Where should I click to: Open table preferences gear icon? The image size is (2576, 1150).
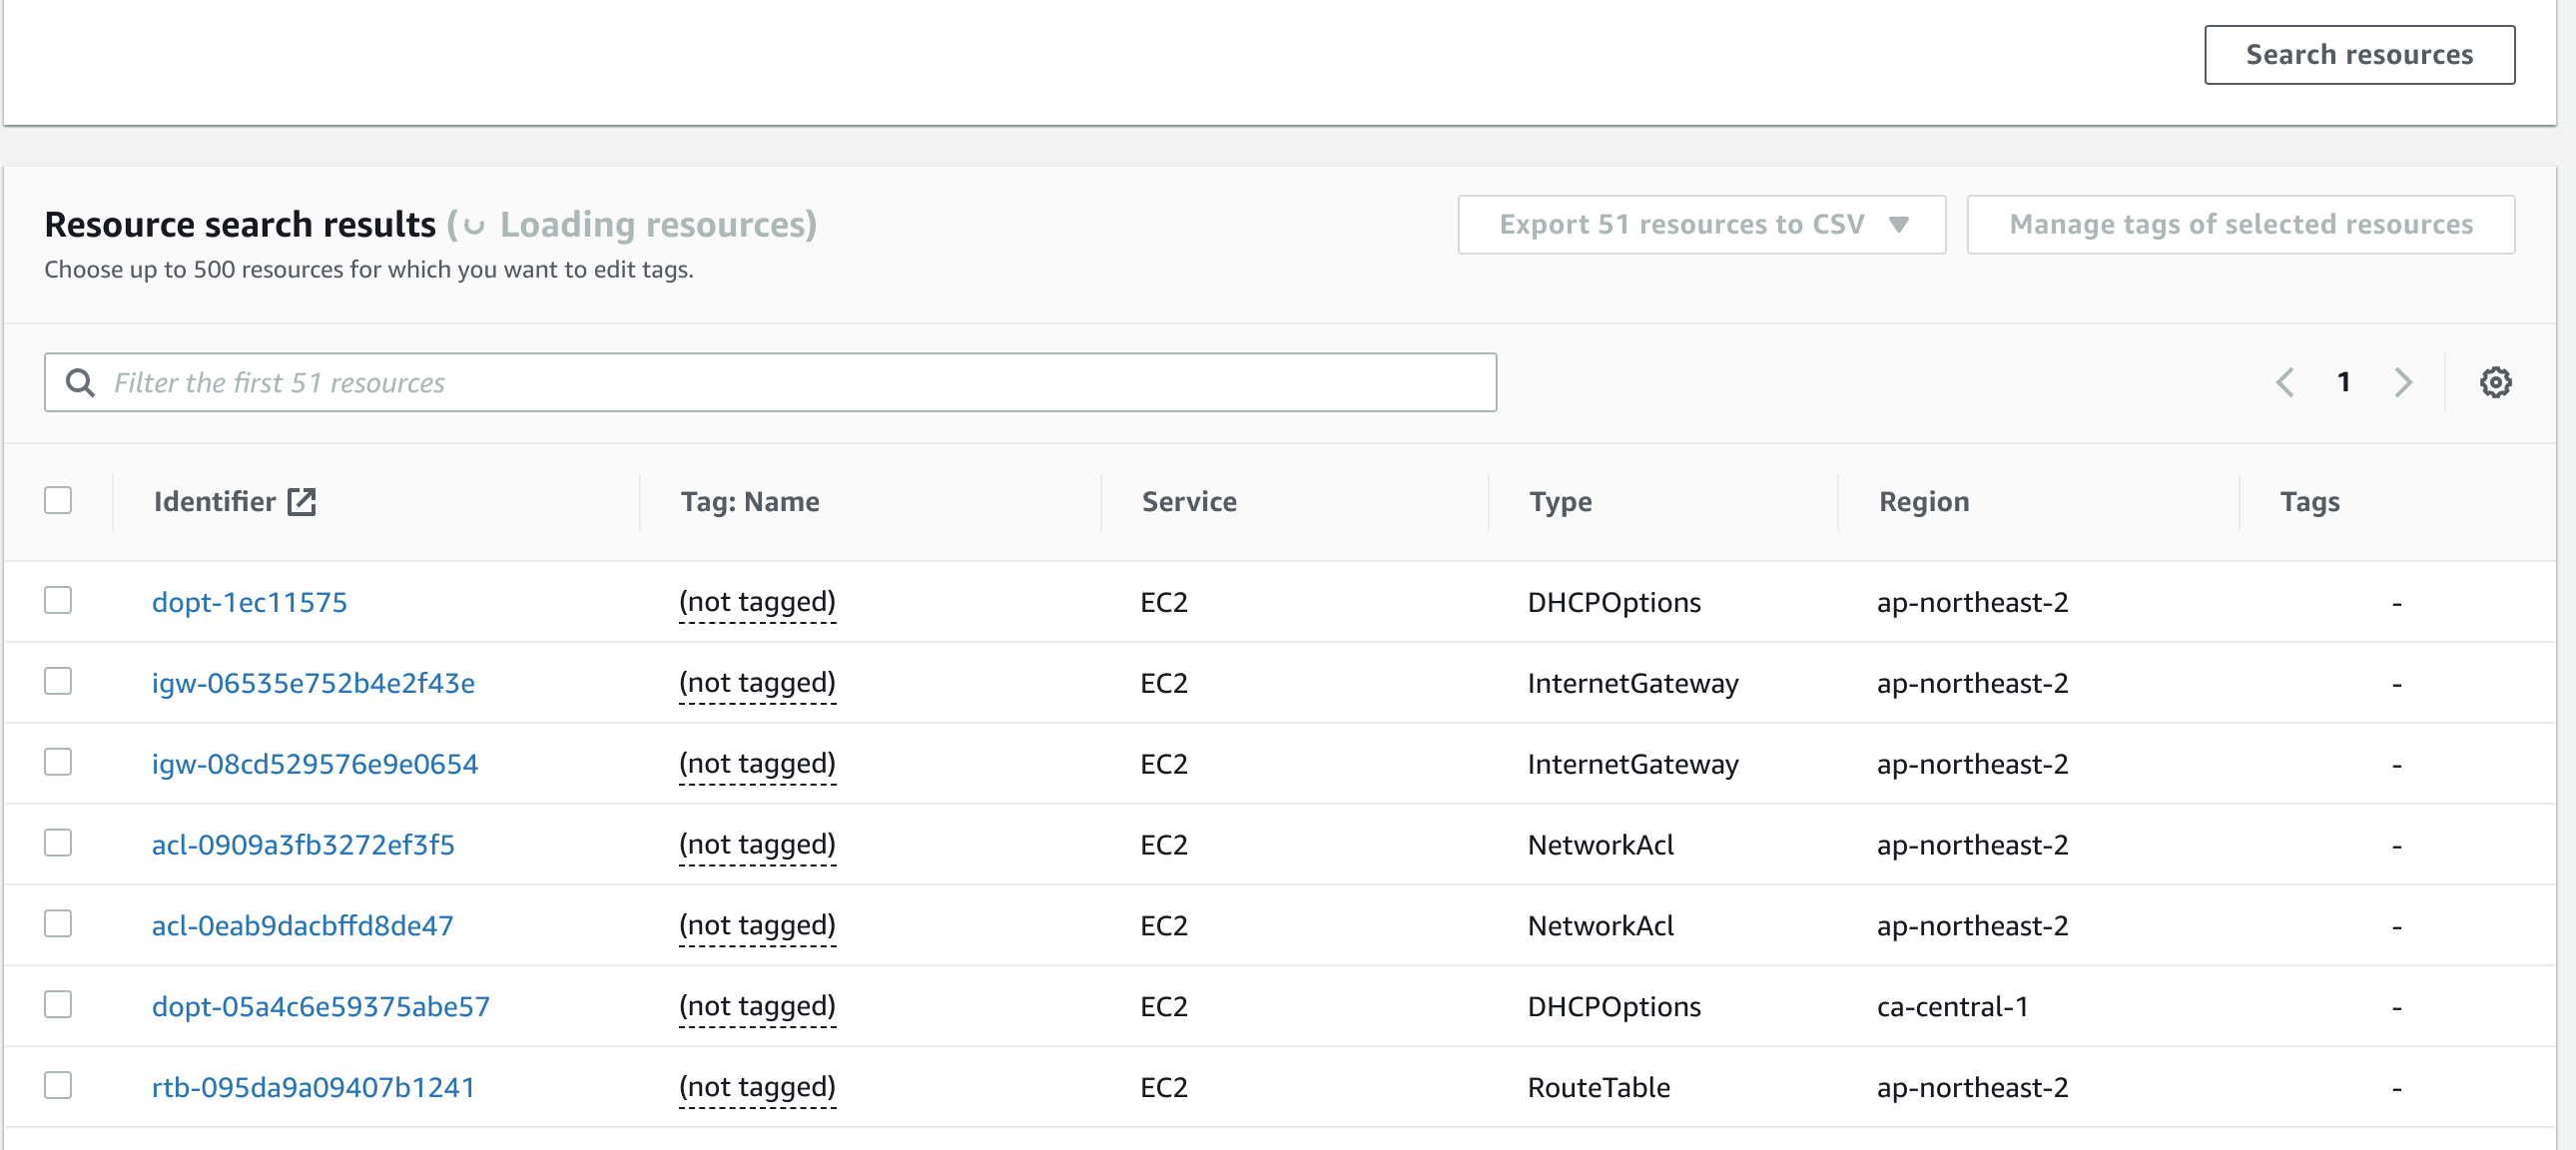2494,382
